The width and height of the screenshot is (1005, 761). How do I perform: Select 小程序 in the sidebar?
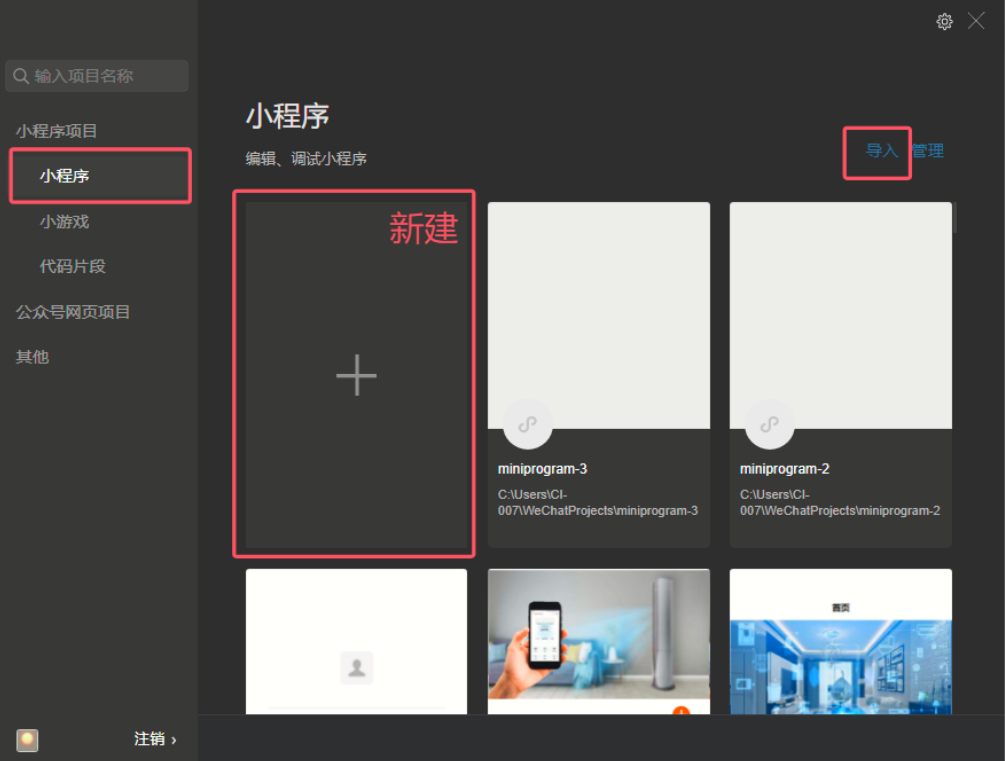pyautogui.click(x=65, y=176)
